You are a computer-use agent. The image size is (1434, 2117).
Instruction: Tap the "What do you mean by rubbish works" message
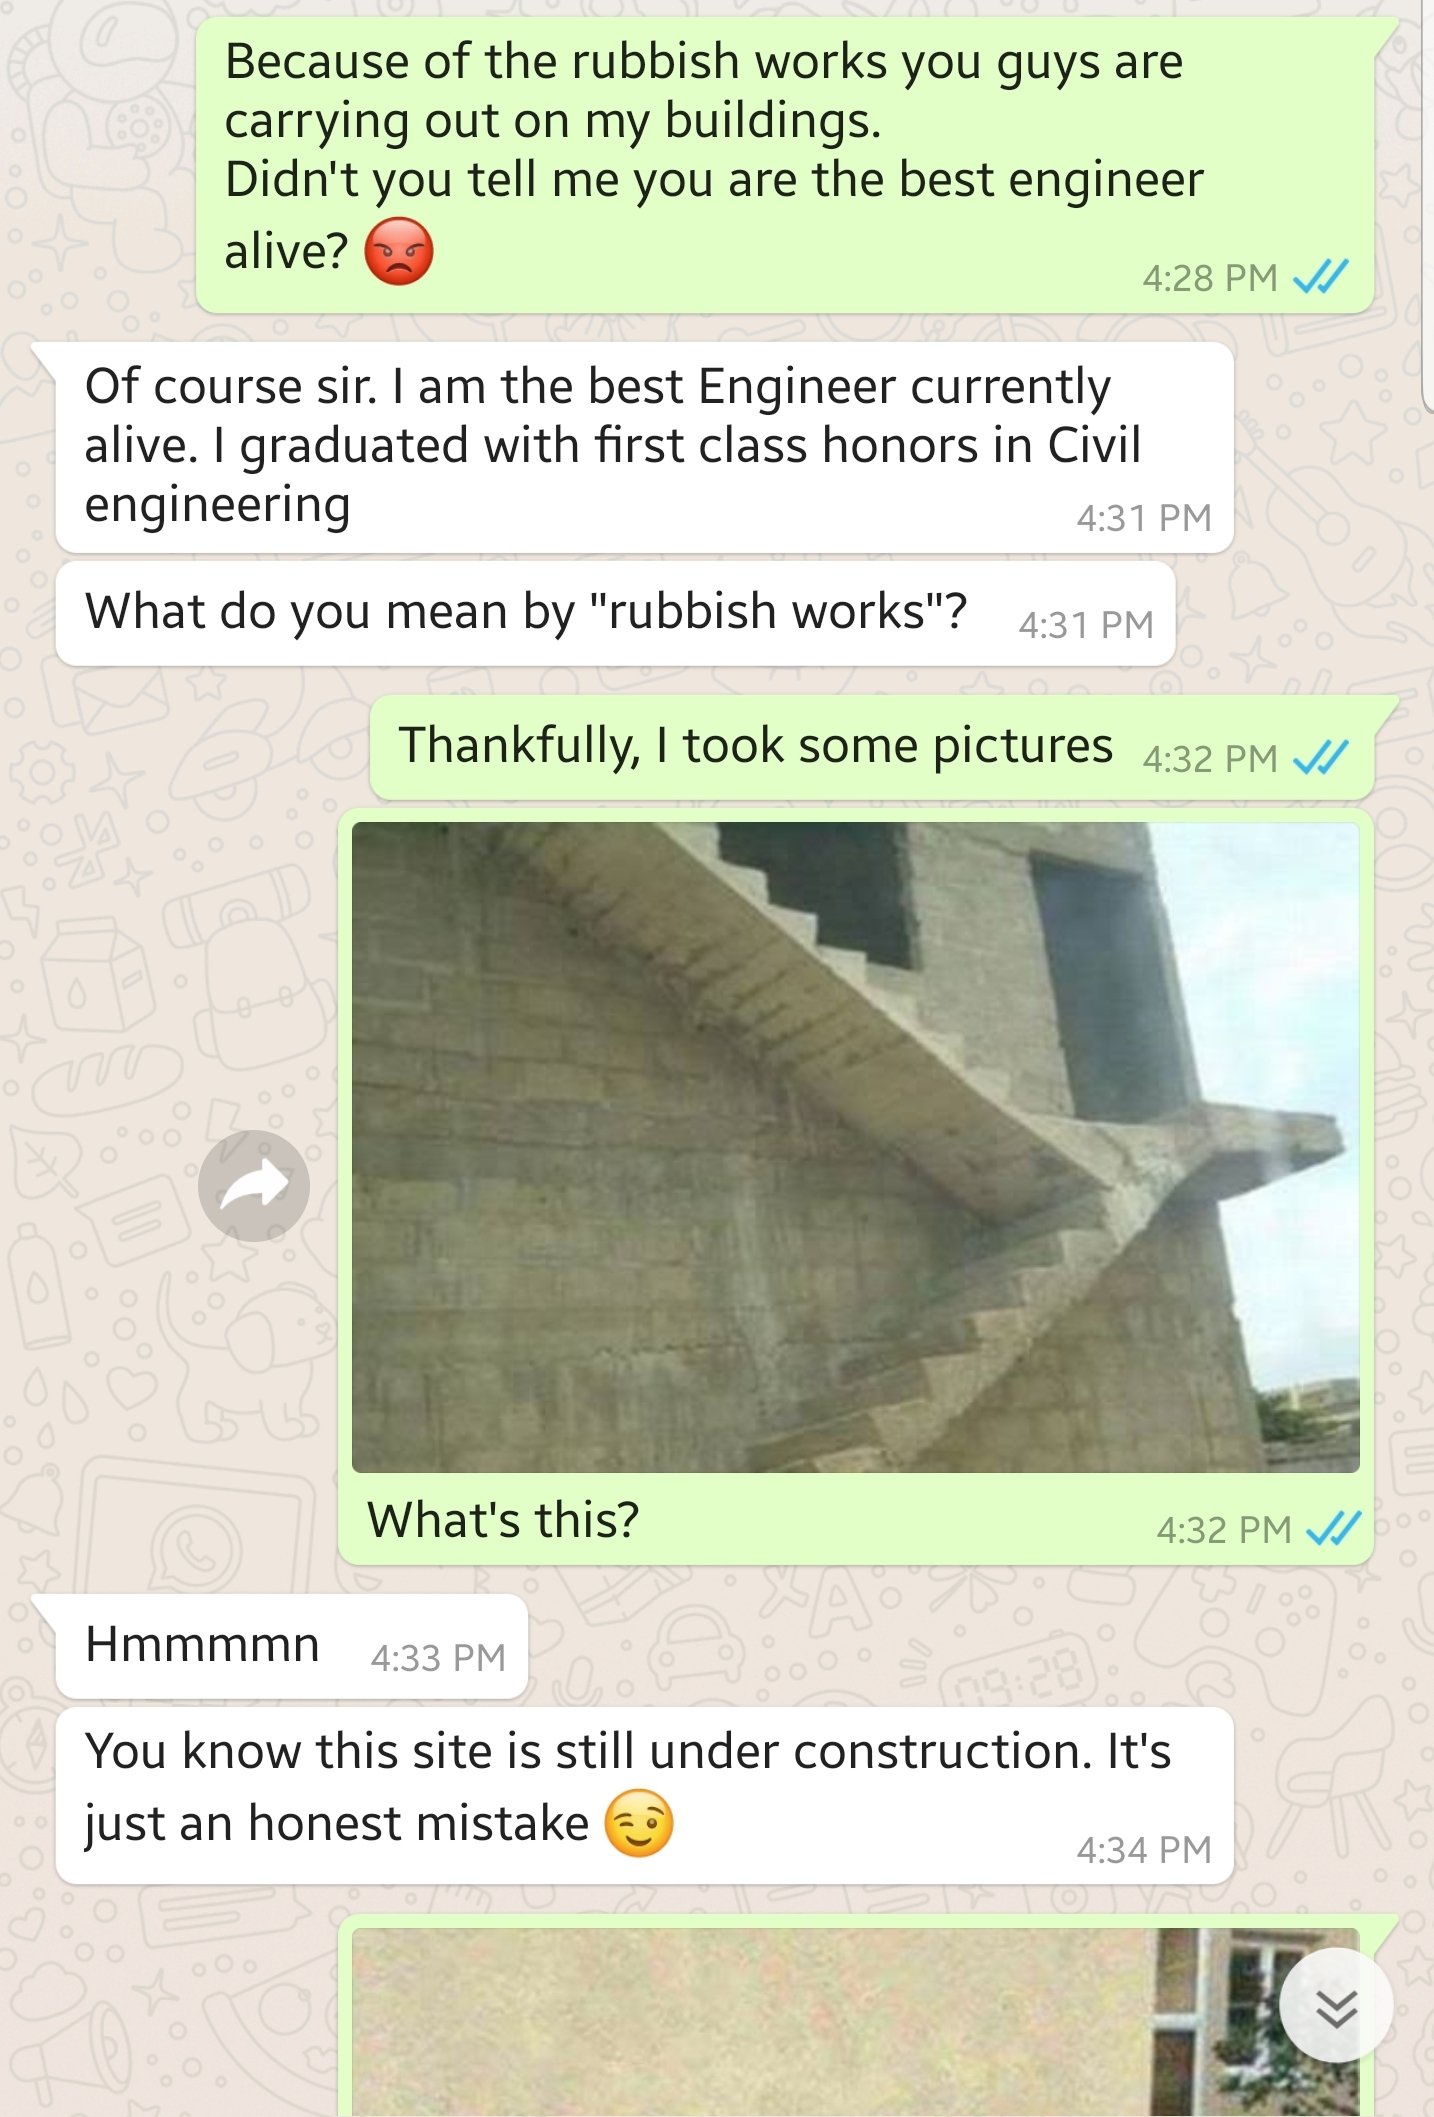click(615, 613)
